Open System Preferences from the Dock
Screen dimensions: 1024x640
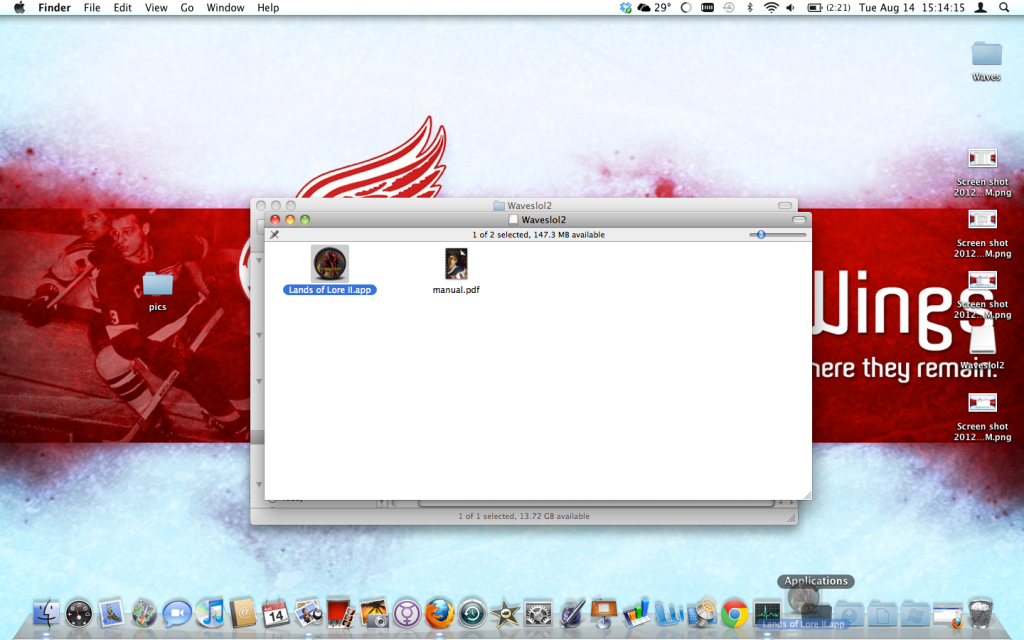[538, 614]
